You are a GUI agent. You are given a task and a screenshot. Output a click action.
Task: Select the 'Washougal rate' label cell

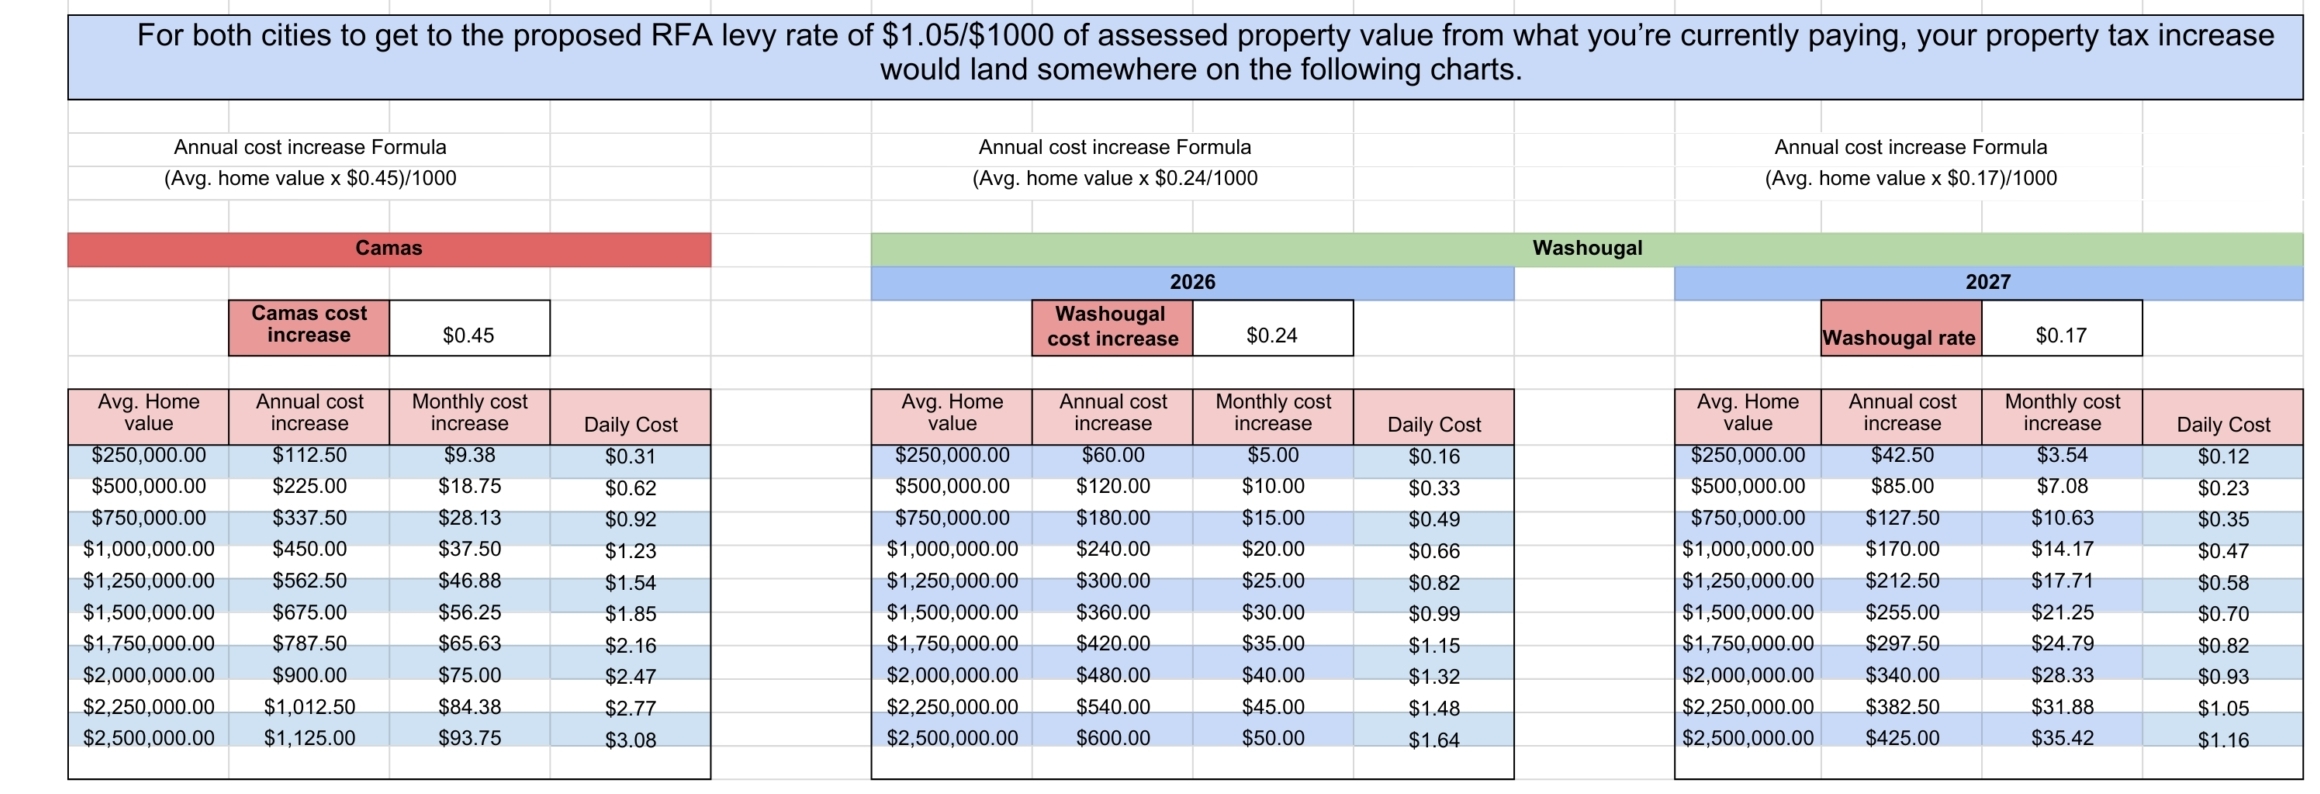pos(1901,327)
